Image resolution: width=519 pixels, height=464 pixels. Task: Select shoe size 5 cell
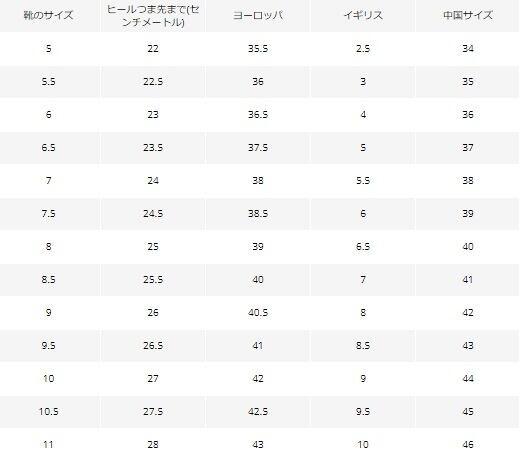click(49, 49)
